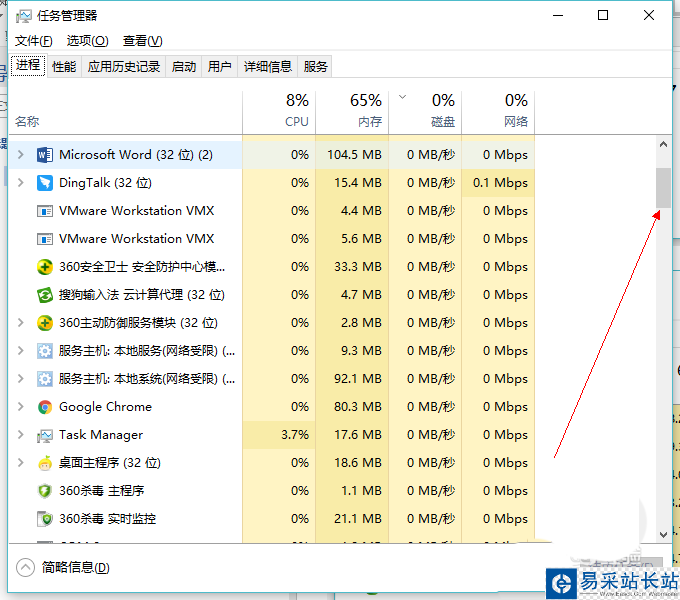
Task: Switch to the 详细信息 tab
Action: click(268, 67)
